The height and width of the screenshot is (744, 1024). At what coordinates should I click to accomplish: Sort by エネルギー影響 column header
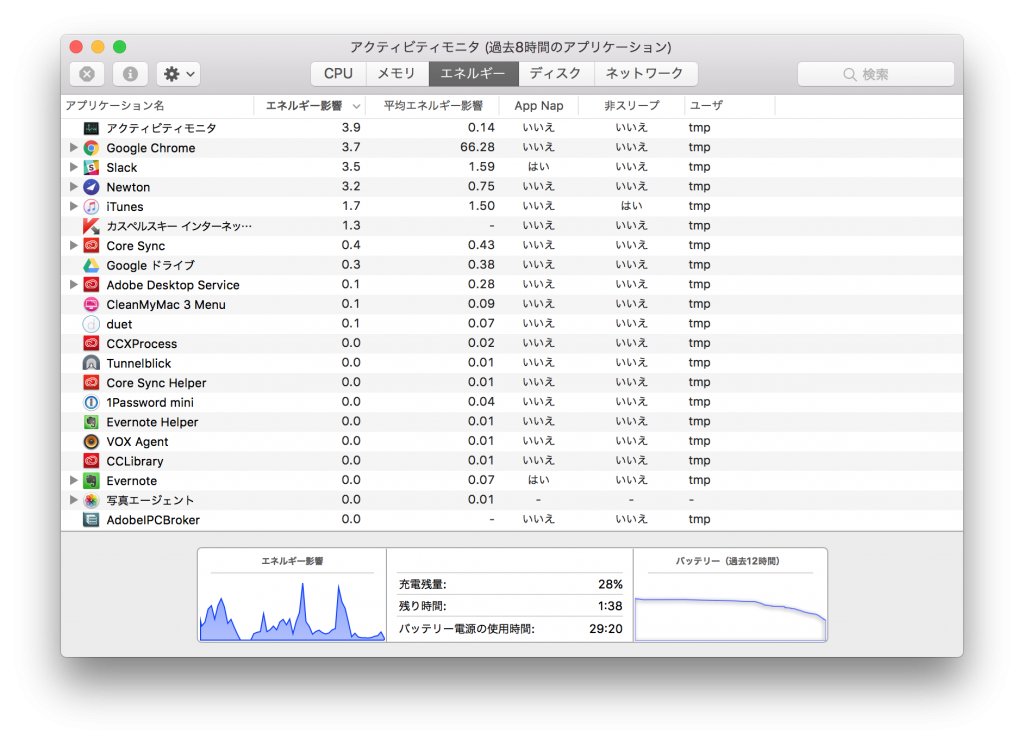pyautogui.click(x=310, y=106)
